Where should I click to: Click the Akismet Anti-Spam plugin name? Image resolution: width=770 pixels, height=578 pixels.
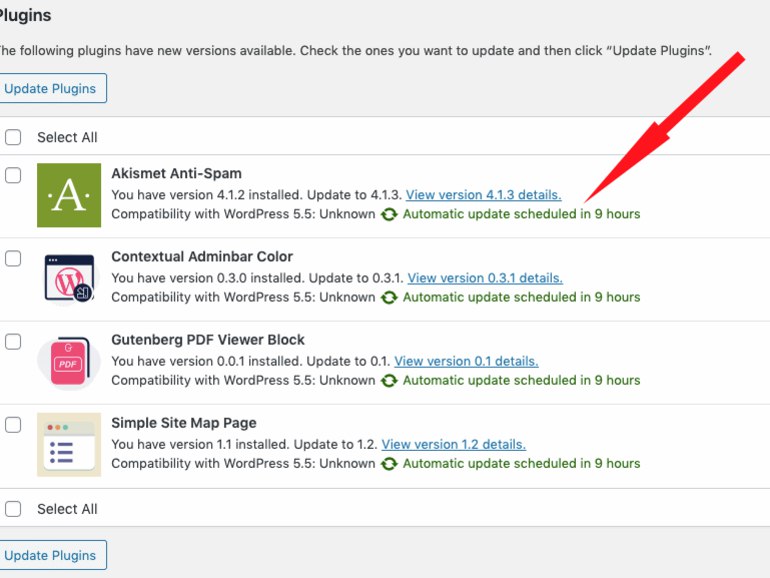tap(176, 173)
